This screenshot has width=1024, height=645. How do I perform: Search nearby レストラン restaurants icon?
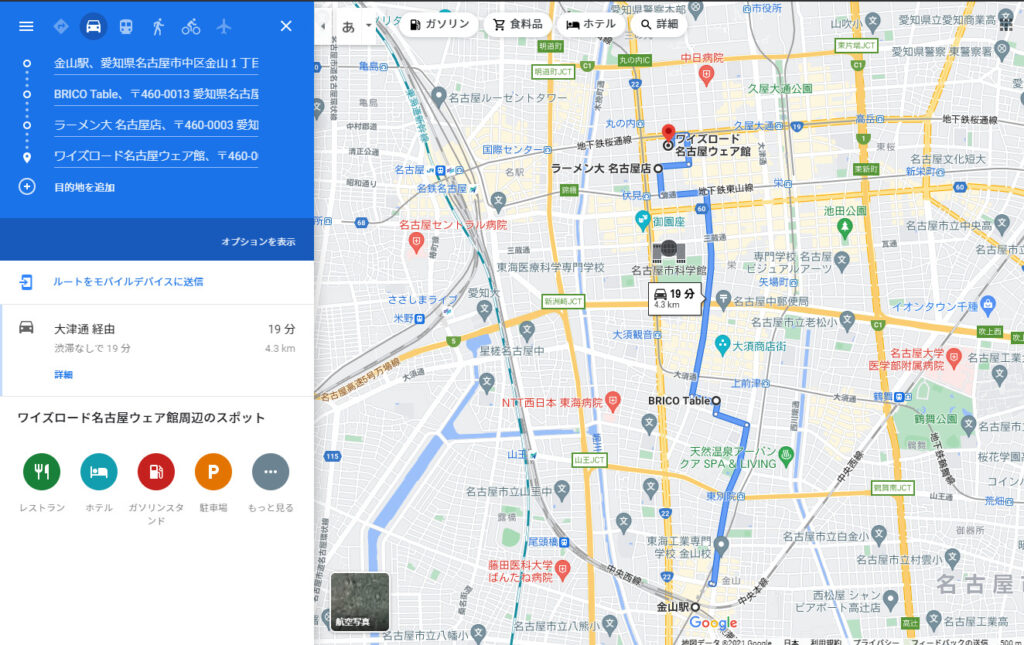[42, 471]
